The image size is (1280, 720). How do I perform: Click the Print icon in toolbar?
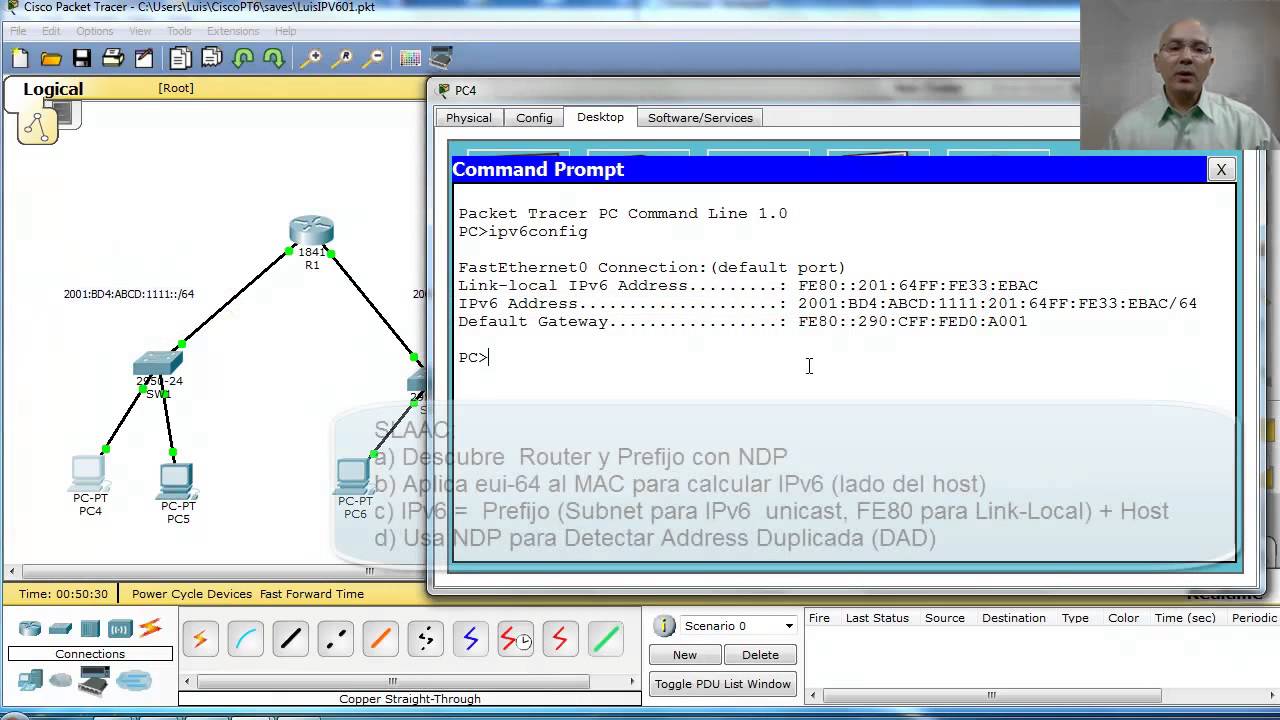point(113,59)
